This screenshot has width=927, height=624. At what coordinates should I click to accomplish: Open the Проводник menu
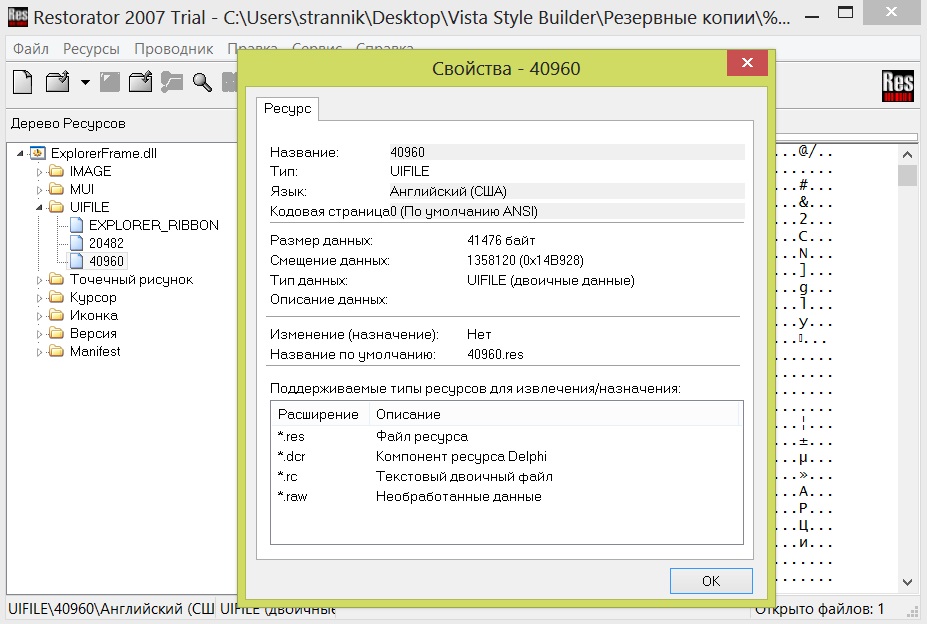tap(173, 49)
